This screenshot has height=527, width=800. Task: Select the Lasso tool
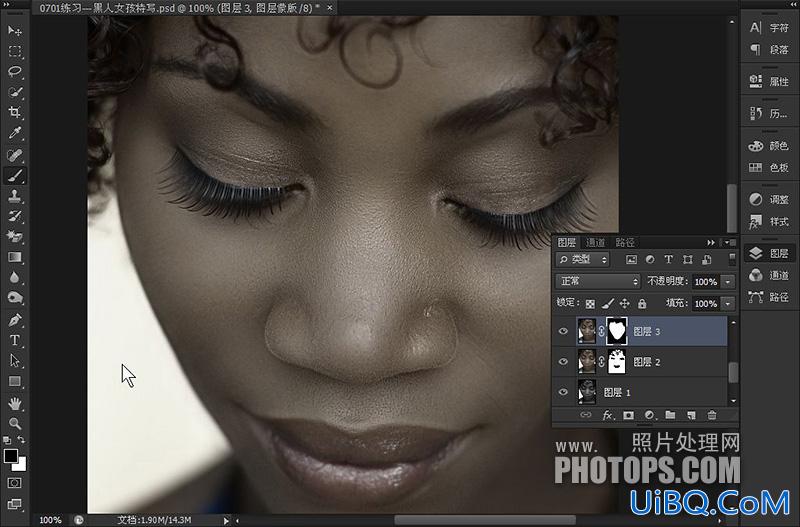coord(15,71)
